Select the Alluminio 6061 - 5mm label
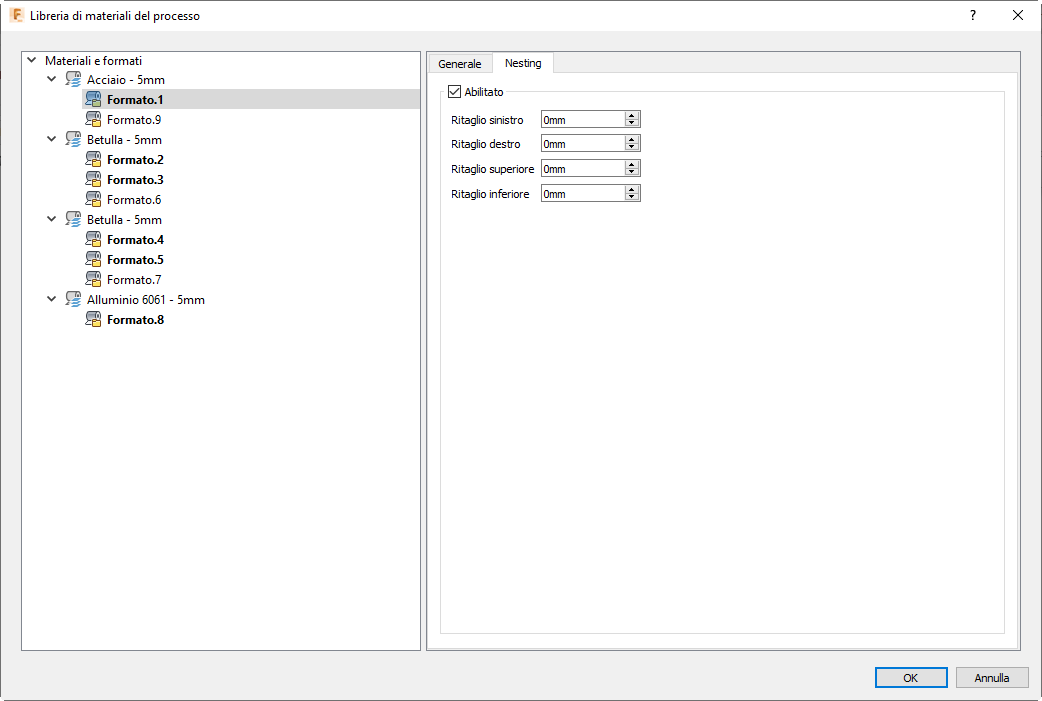This screenshot has height=701, width=1042. pos(146,300)
